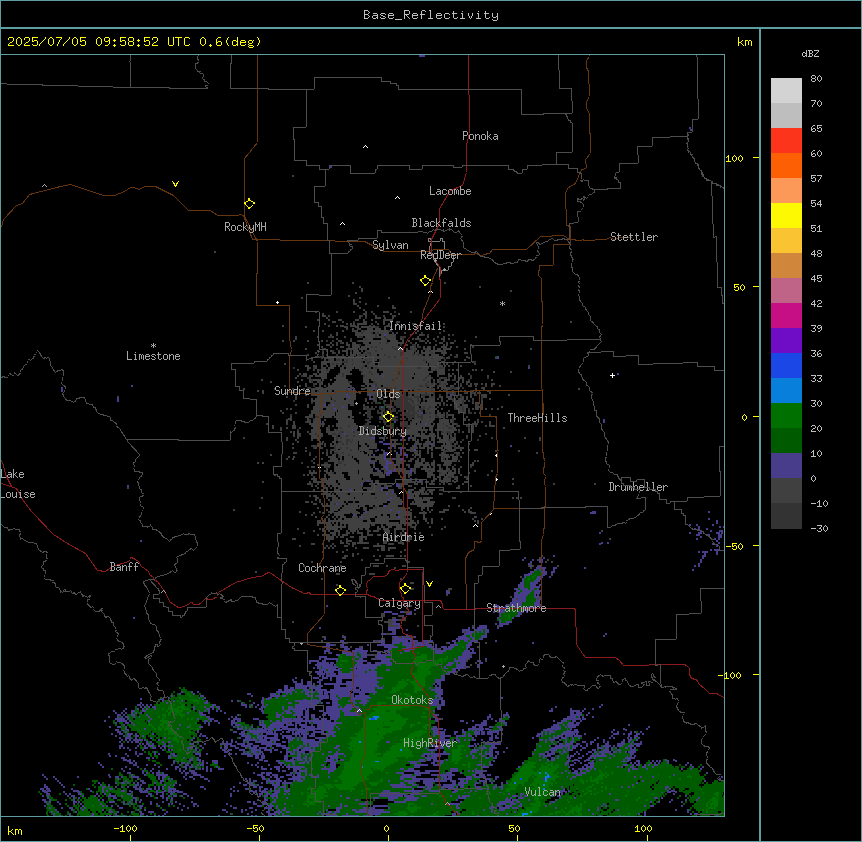Click the Calgary city label

click(x=399, y=603)
